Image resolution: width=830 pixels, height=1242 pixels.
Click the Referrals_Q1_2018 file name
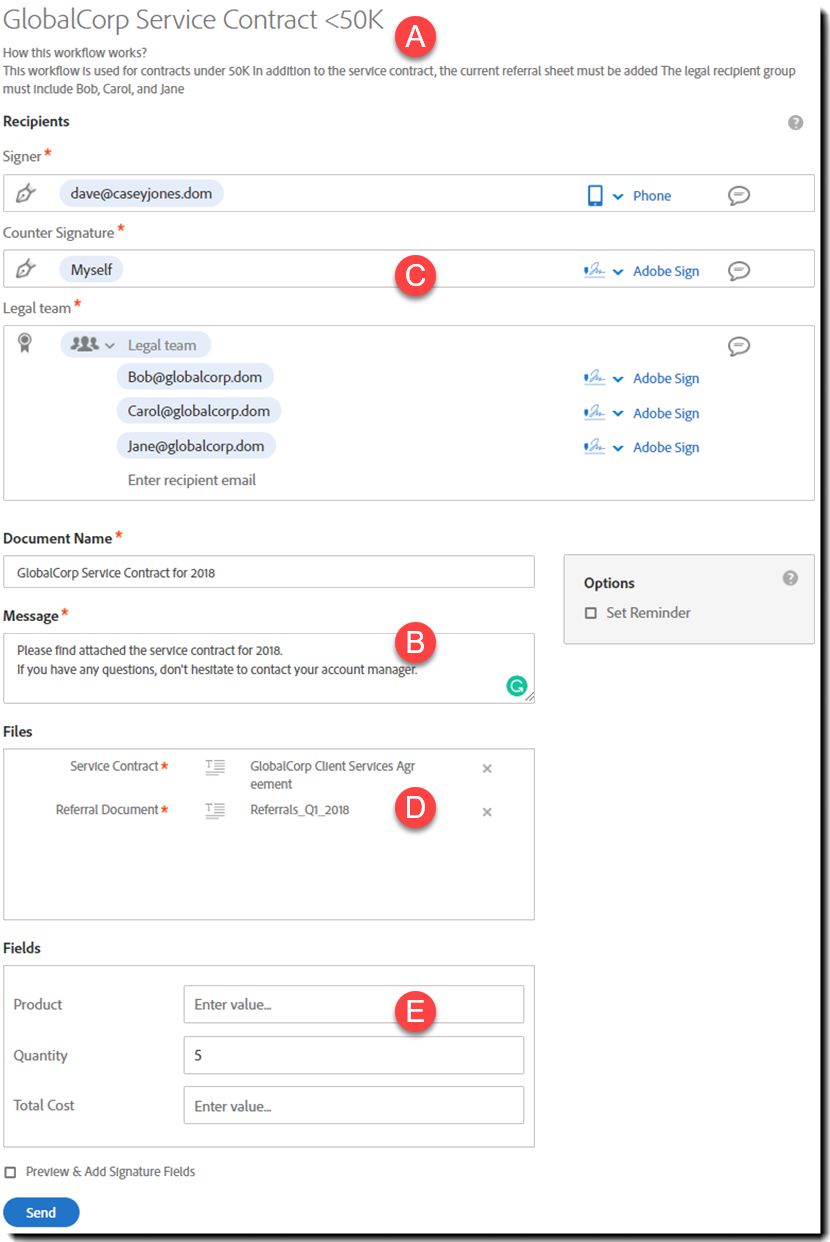(x=300, y=810)
